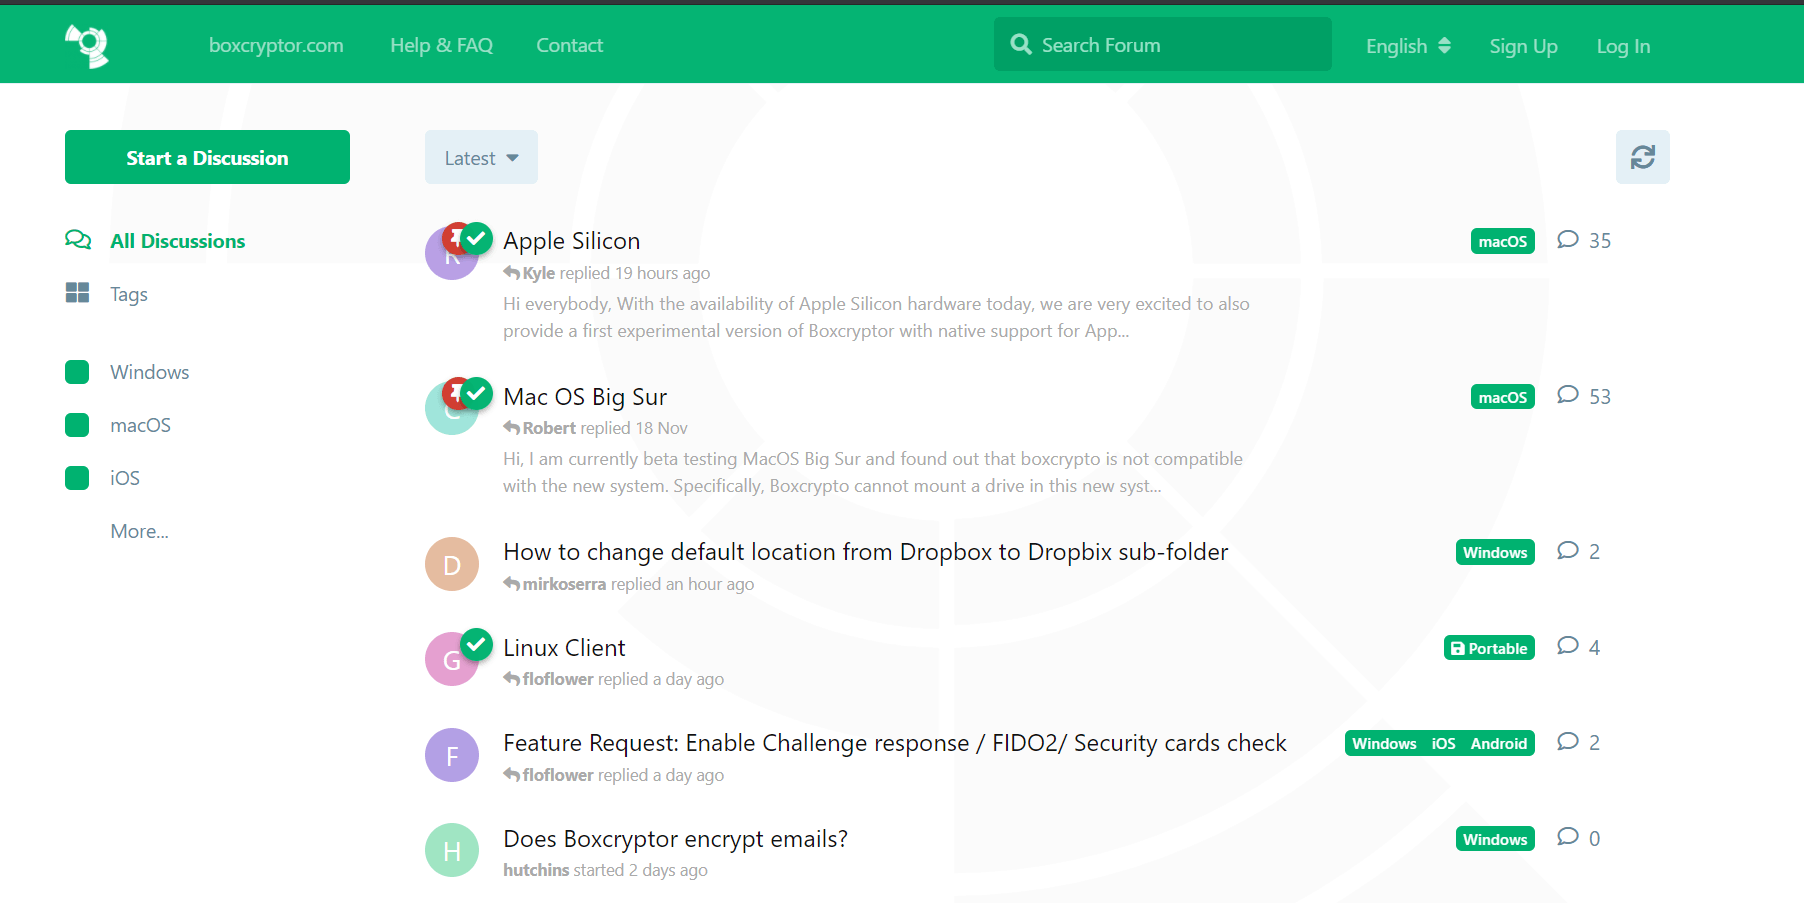Click username floflower under Linux Client
Viewport: 1804px width, 903px height.
coord(558,679)
